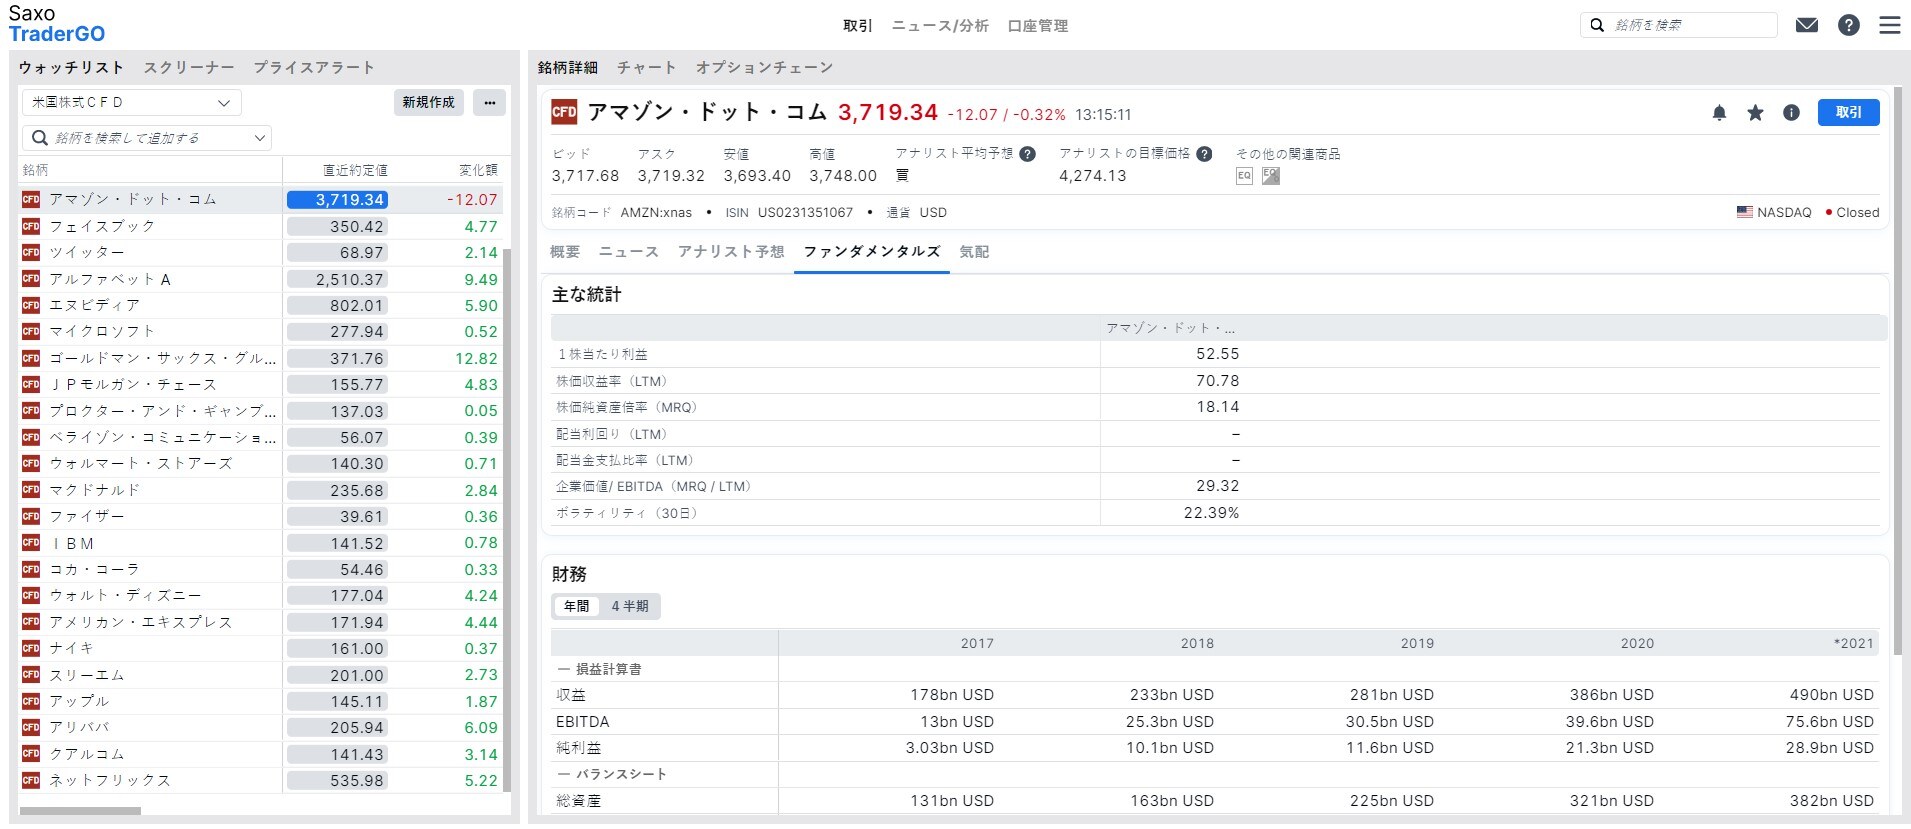Select the 銘柄詳細 tab
Viewport: 1911px width, 829px height.
568,68
